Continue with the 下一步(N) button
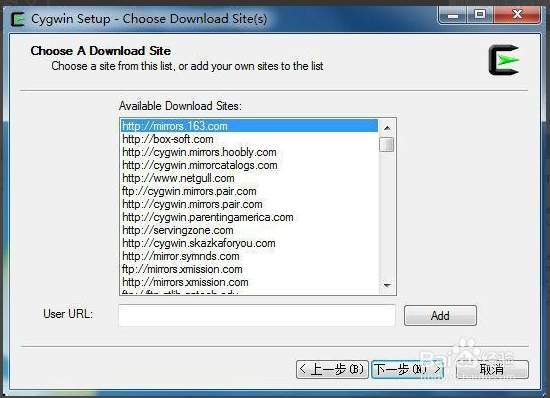Viewport: 550px width, 398px height. pyautogui.click(x=407, y=369)
